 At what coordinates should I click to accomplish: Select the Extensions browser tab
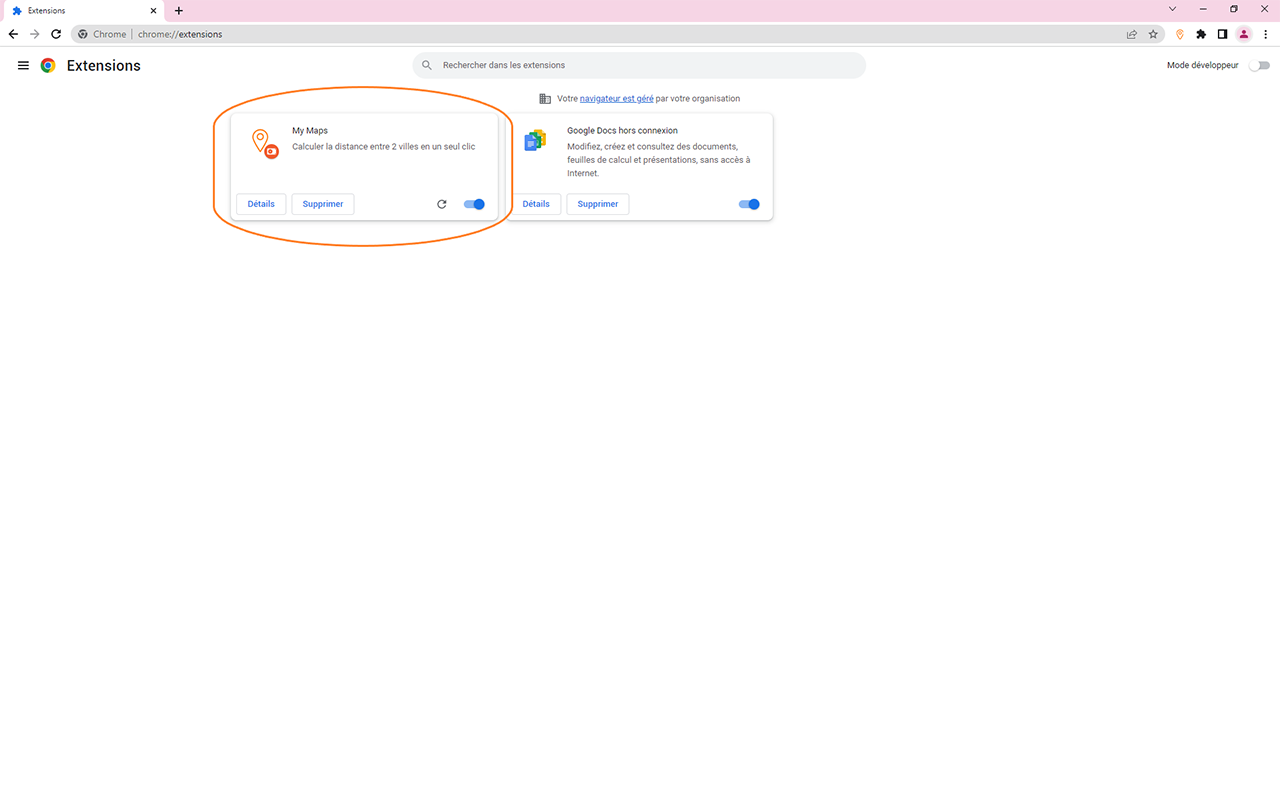coord(83,11)
